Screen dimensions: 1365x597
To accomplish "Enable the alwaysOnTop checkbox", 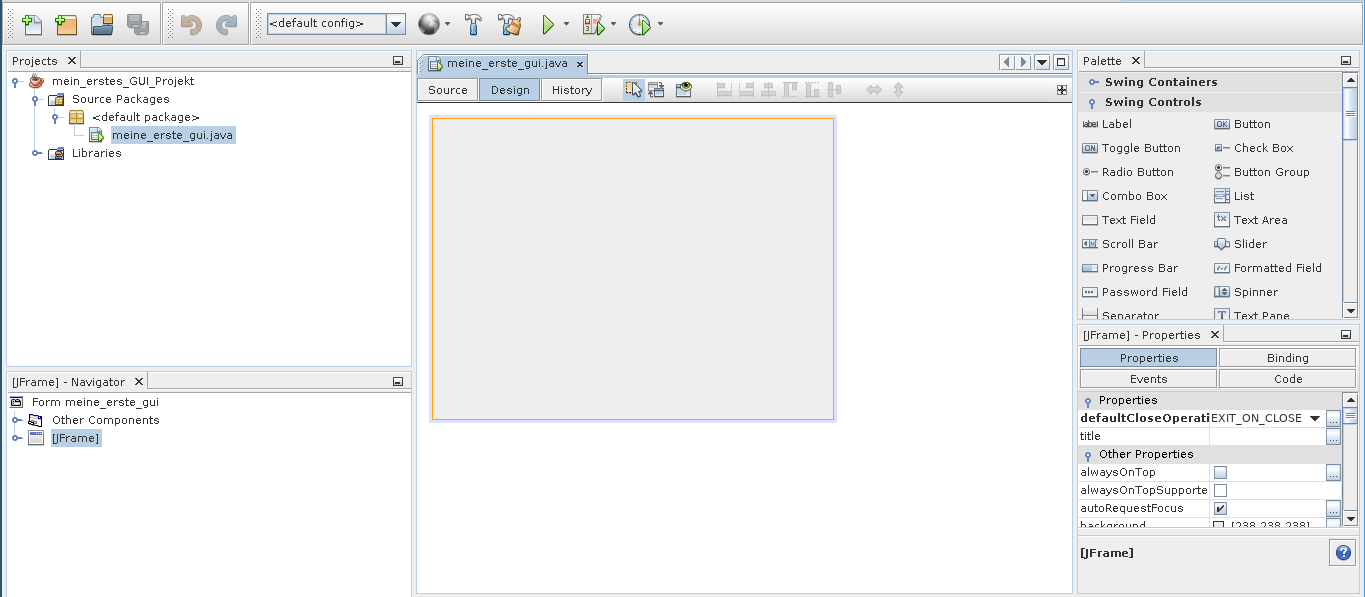I will (1220, 473).
